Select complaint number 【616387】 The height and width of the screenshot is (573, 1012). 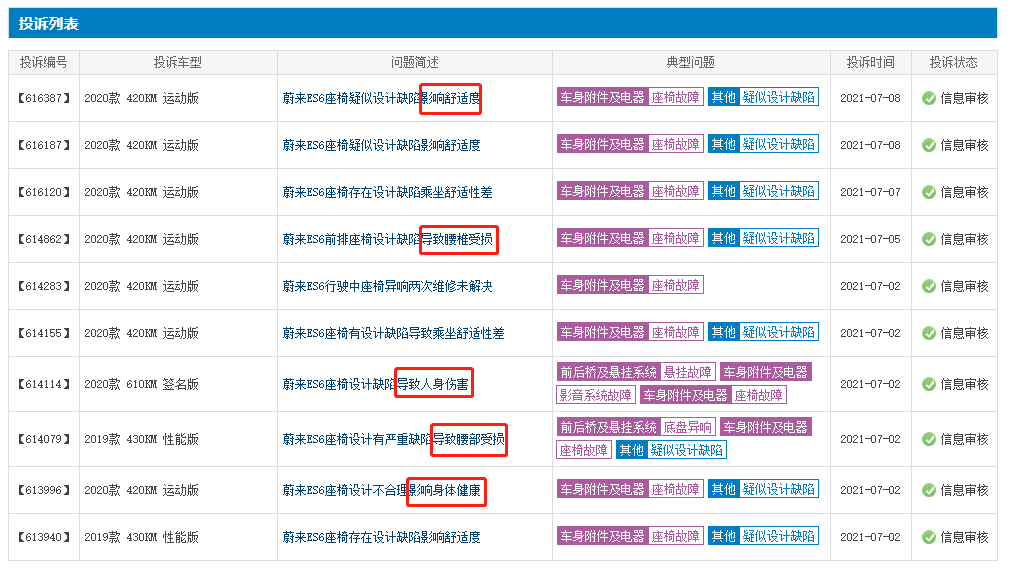tap(44, 98)
